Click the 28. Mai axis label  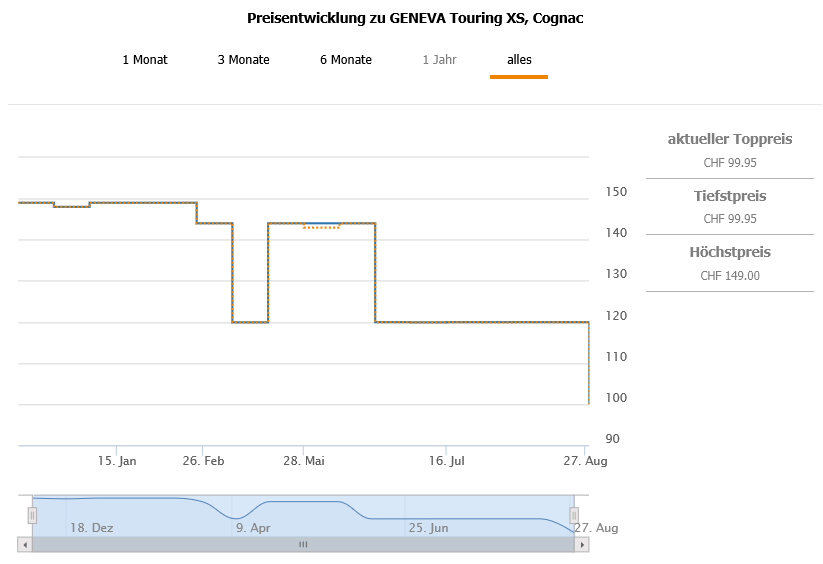[304, 461]
